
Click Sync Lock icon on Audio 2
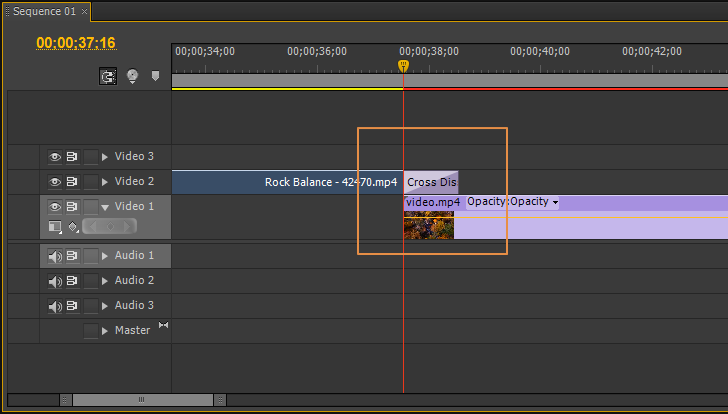72,281
